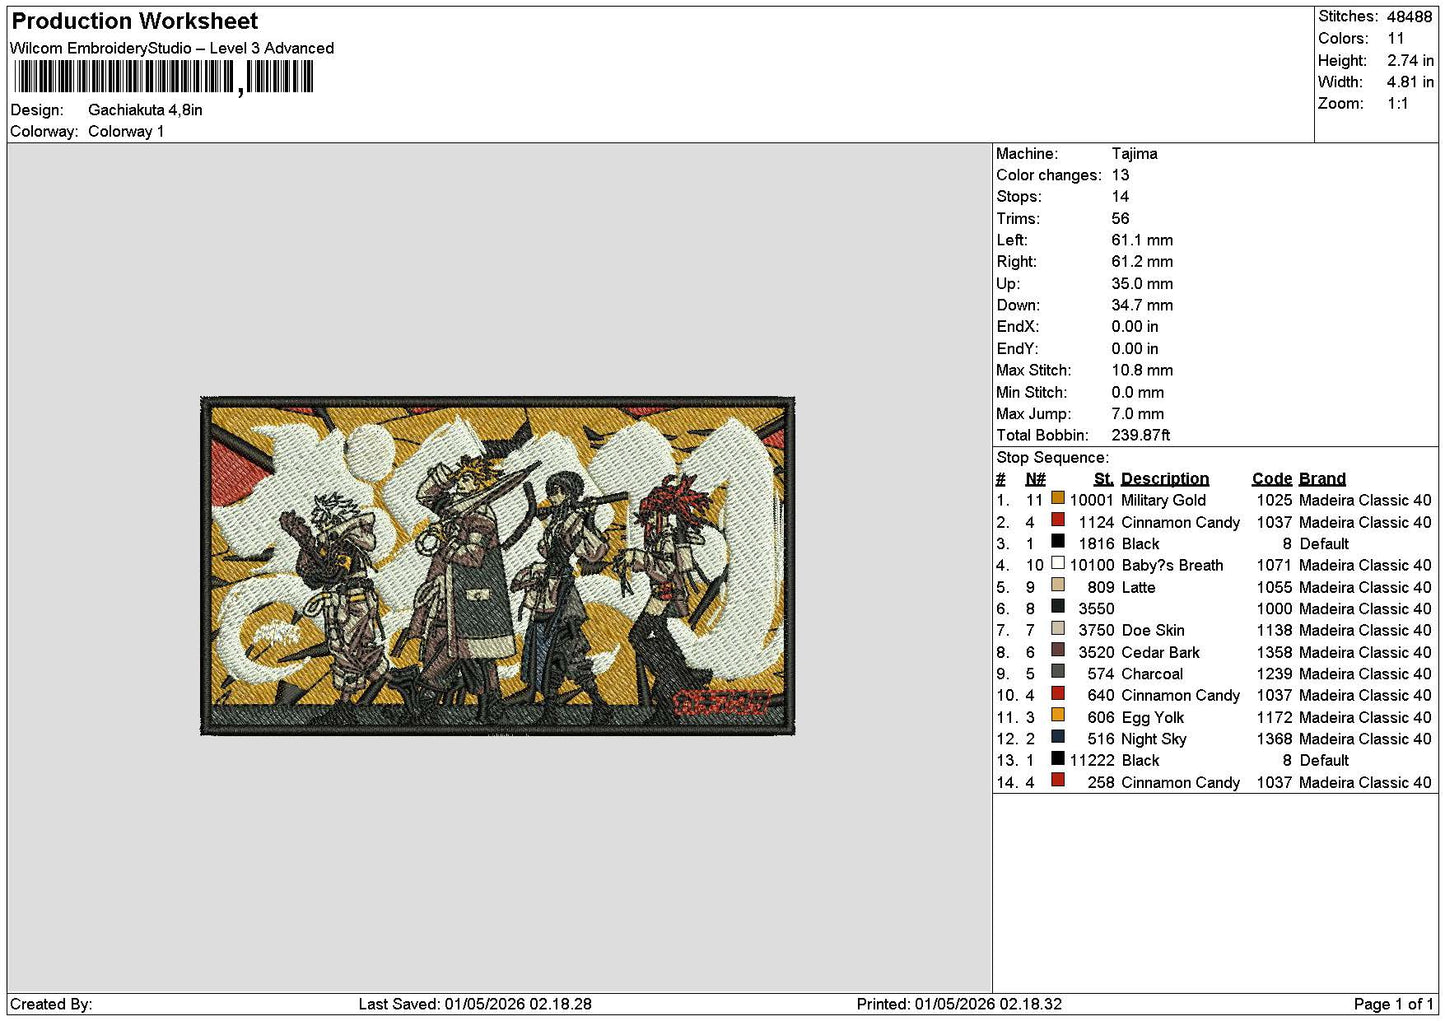Select Right value '61.2 mm'
This screenshot has height=1021, width=1445.
1142,262
